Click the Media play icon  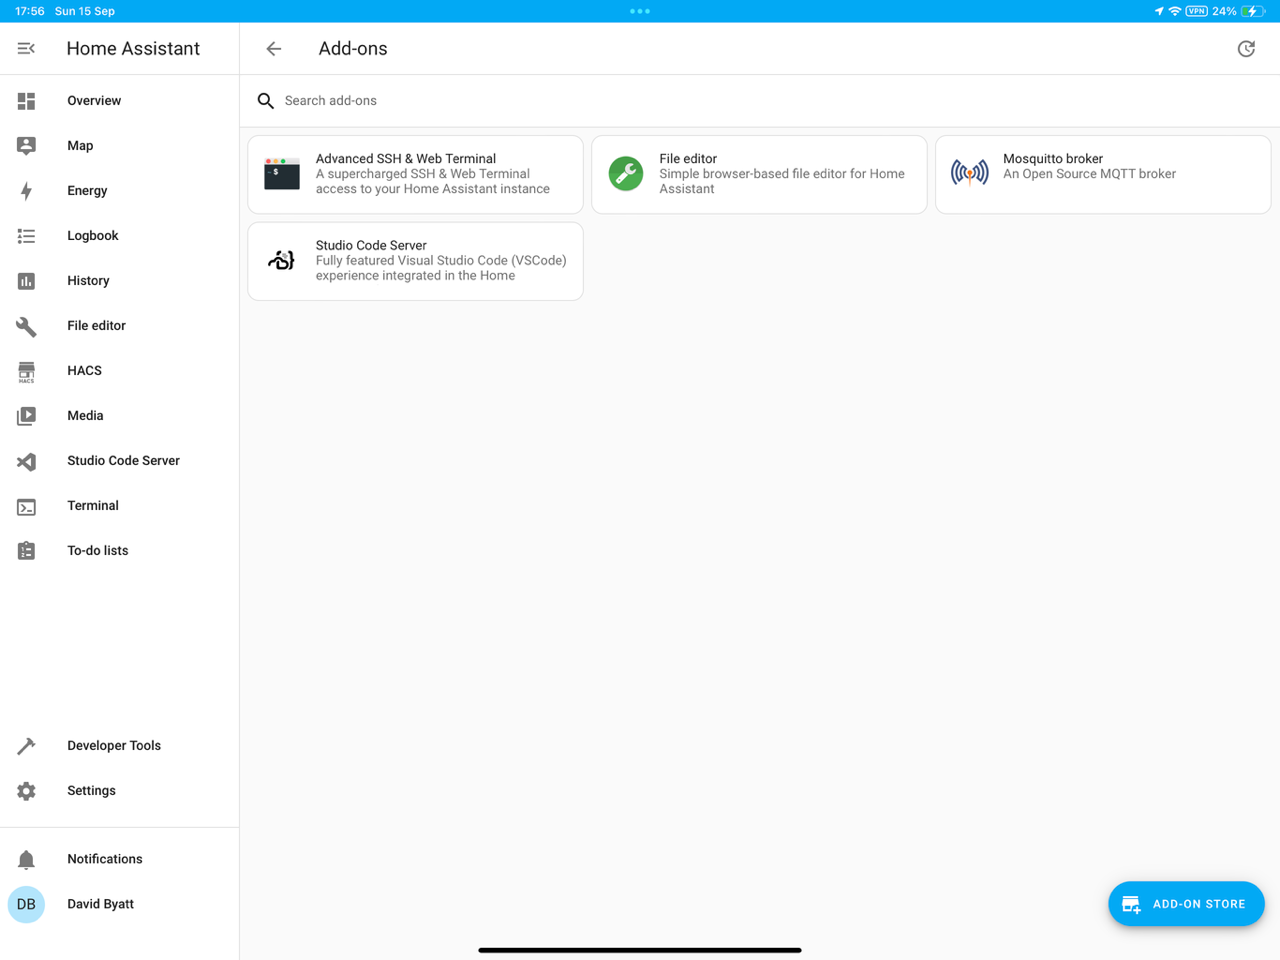coord(26,416)
